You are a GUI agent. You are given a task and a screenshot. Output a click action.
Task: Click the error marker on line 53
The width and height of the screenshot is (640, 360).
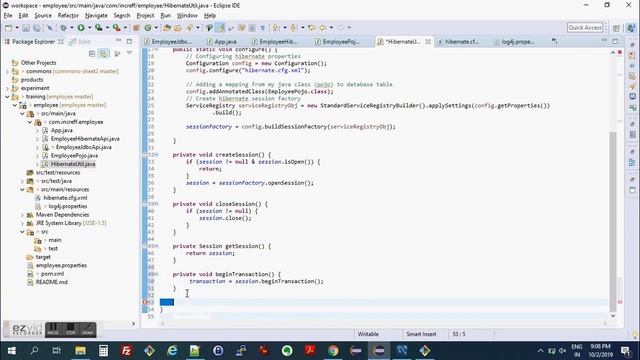[x=145, y=302]
